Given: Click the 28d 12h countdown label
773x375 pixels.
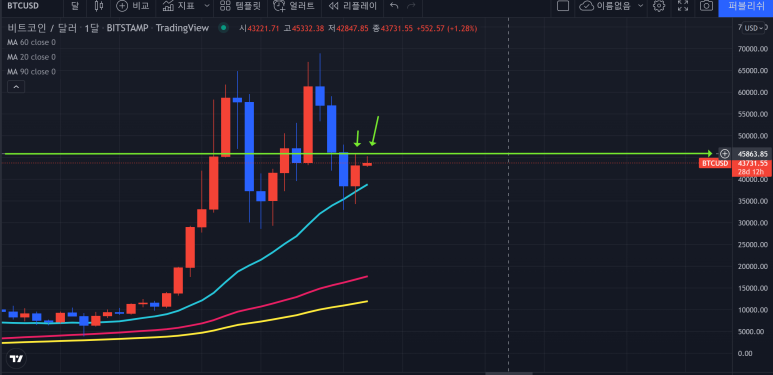Looking at the screenshot, I should (x=751, y=171).
